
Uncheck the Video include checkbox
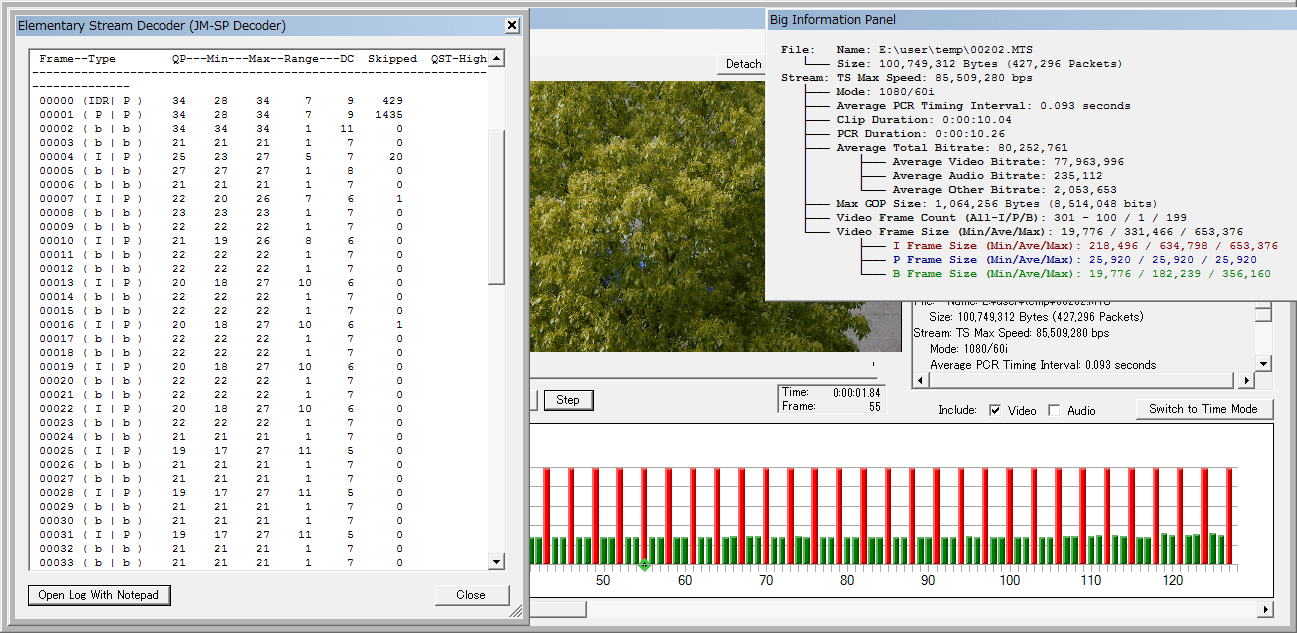pos(995,410)
